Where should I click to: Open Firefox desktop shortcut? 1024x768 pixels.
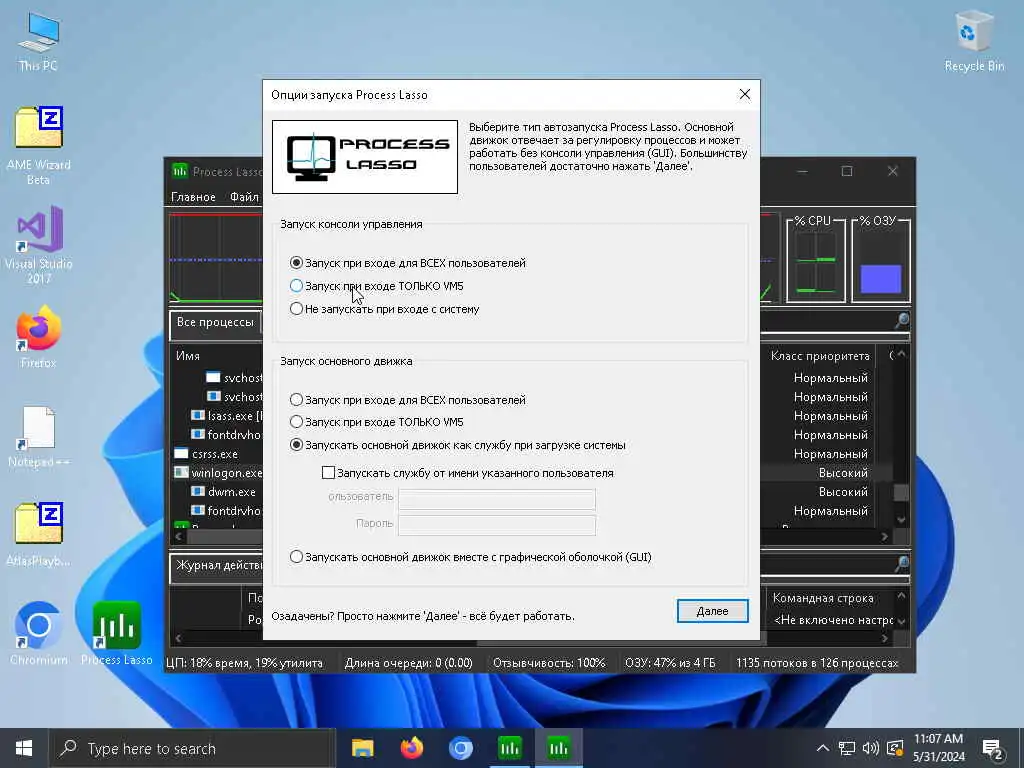click(x=38, y=337)
